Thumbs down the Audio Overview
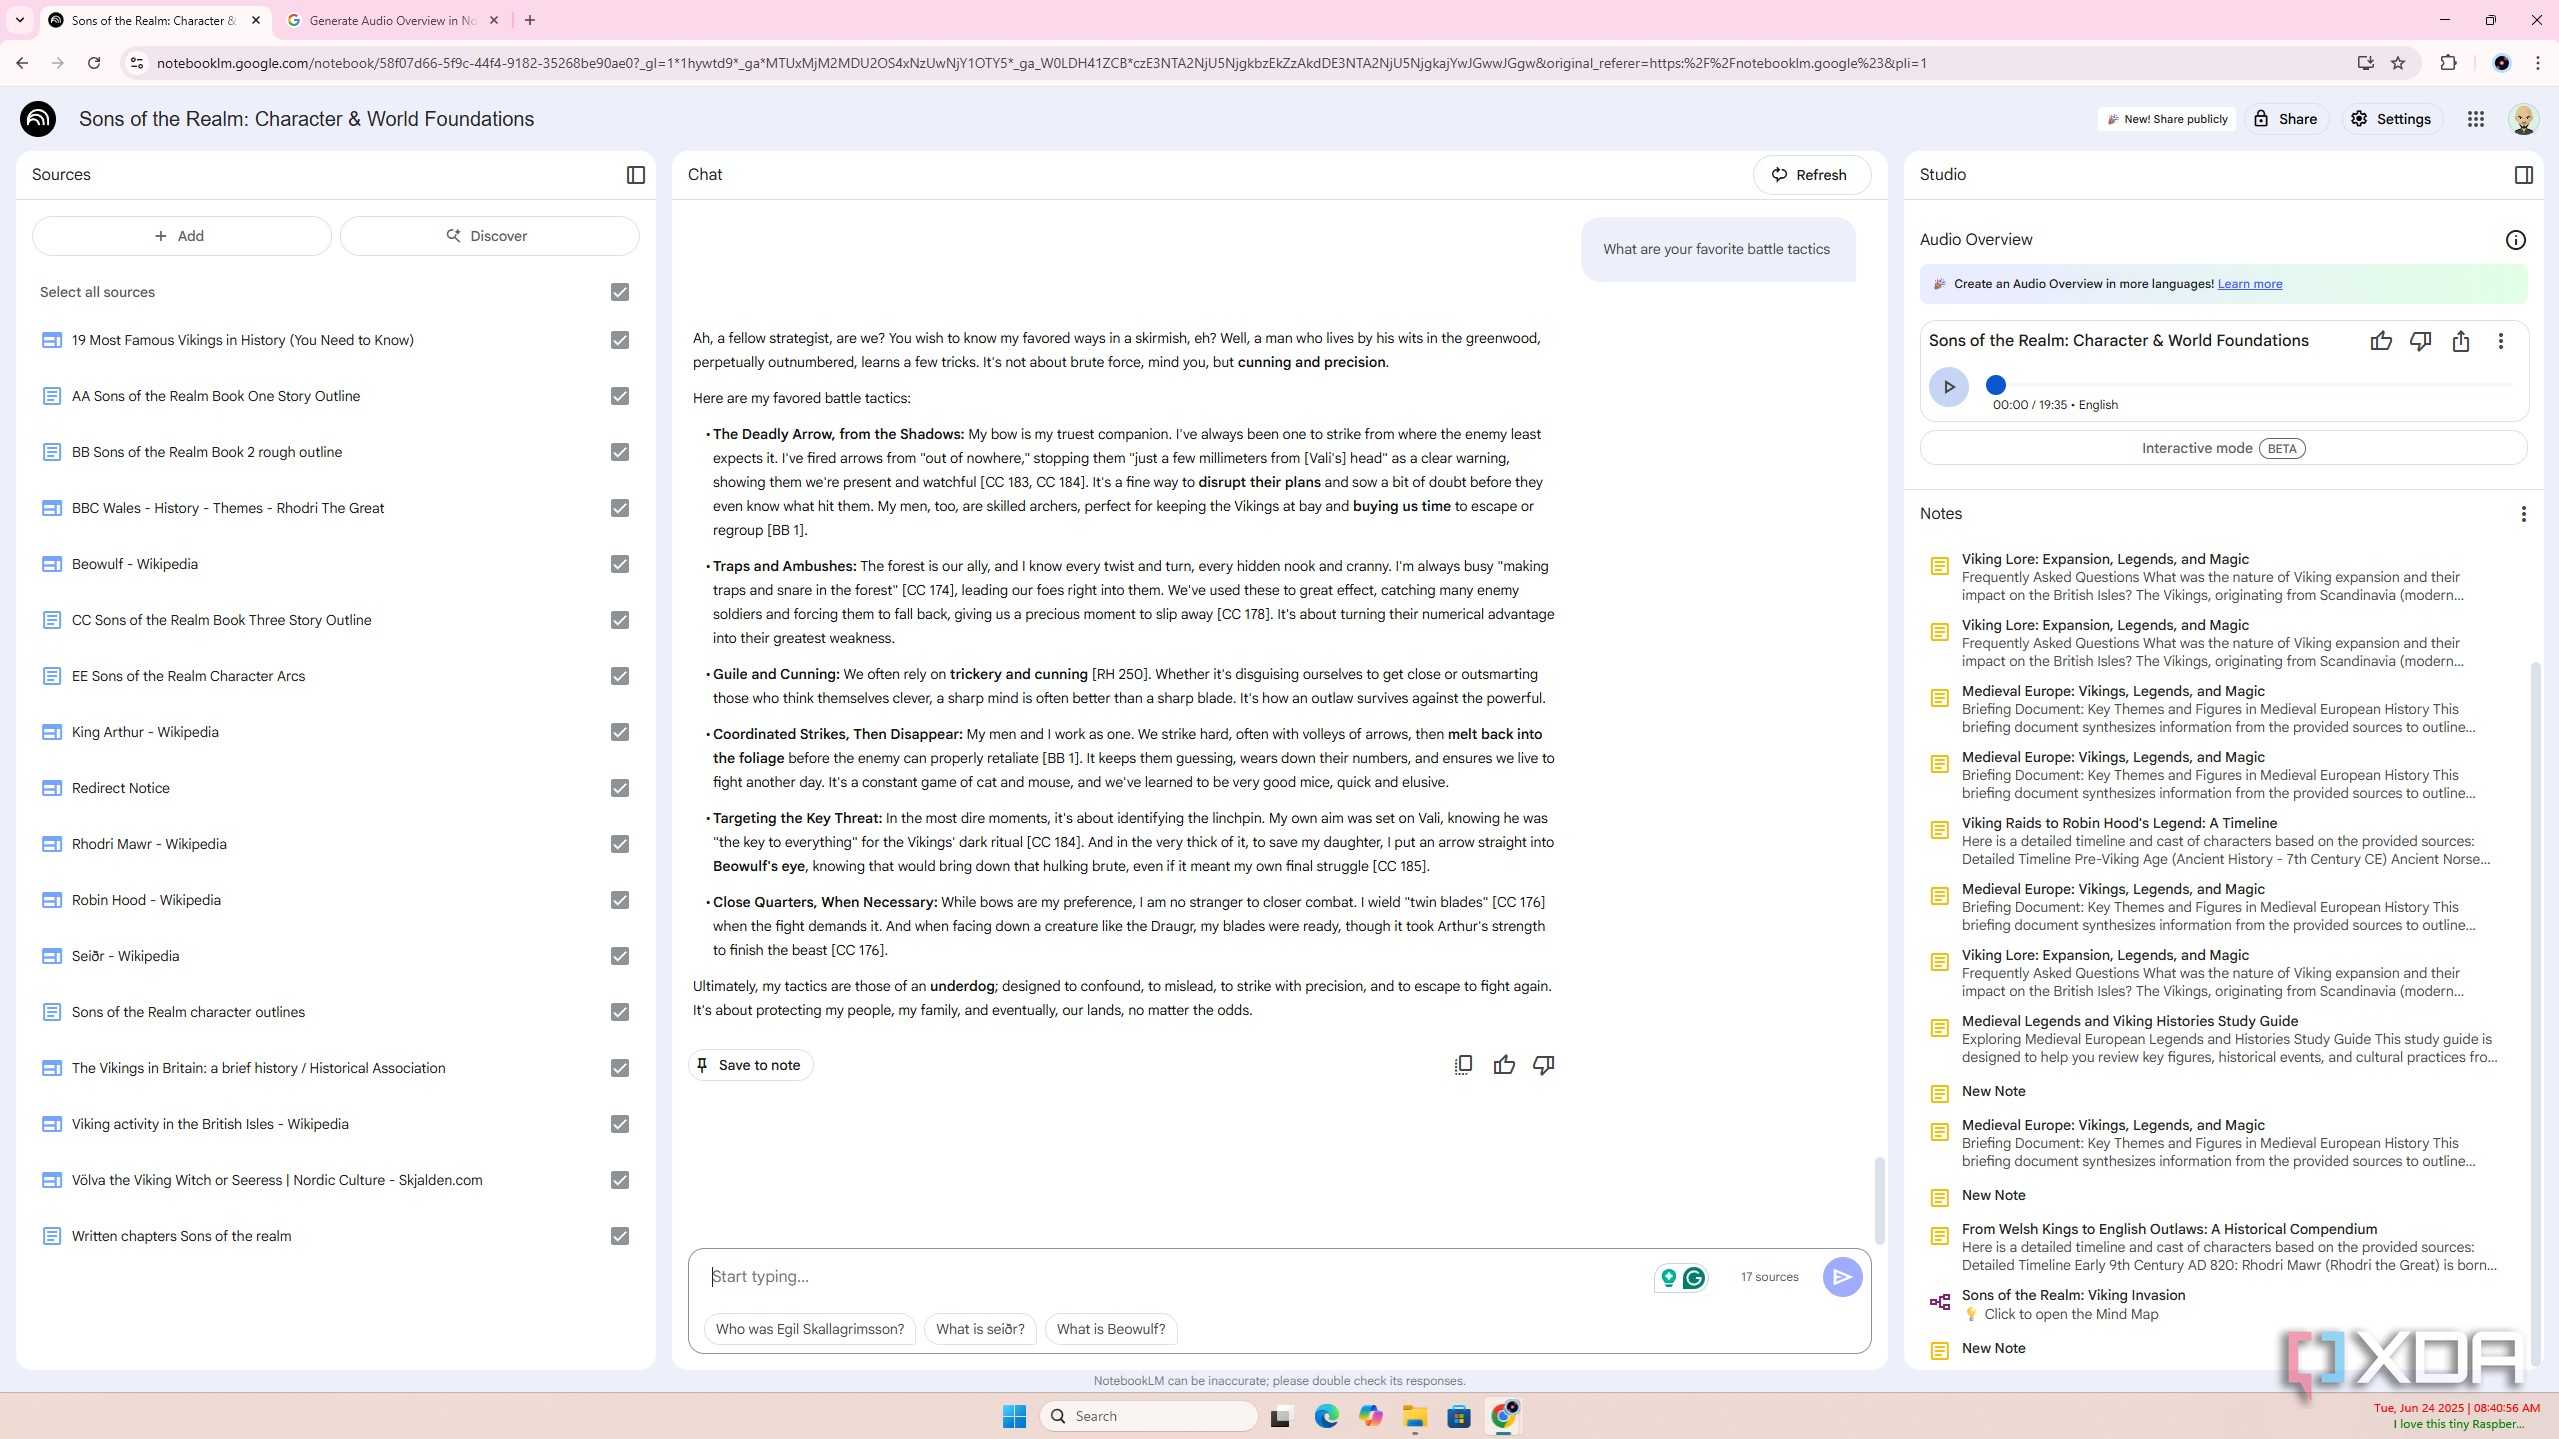 click(x=2421, y=341)
